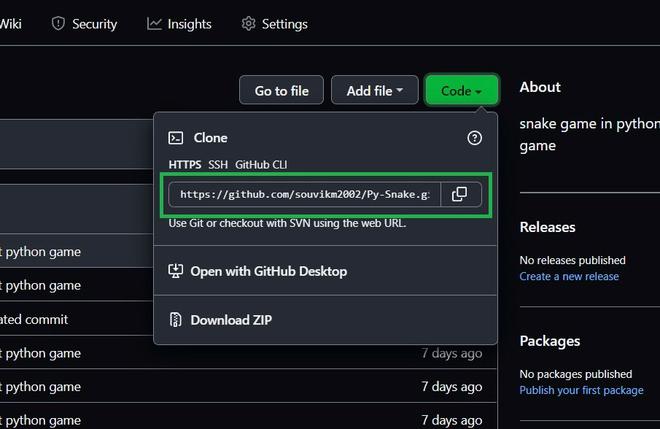The width and height of the screenshot is (660, 429).
Task: Click Go to file button
Action: (281, 90)
